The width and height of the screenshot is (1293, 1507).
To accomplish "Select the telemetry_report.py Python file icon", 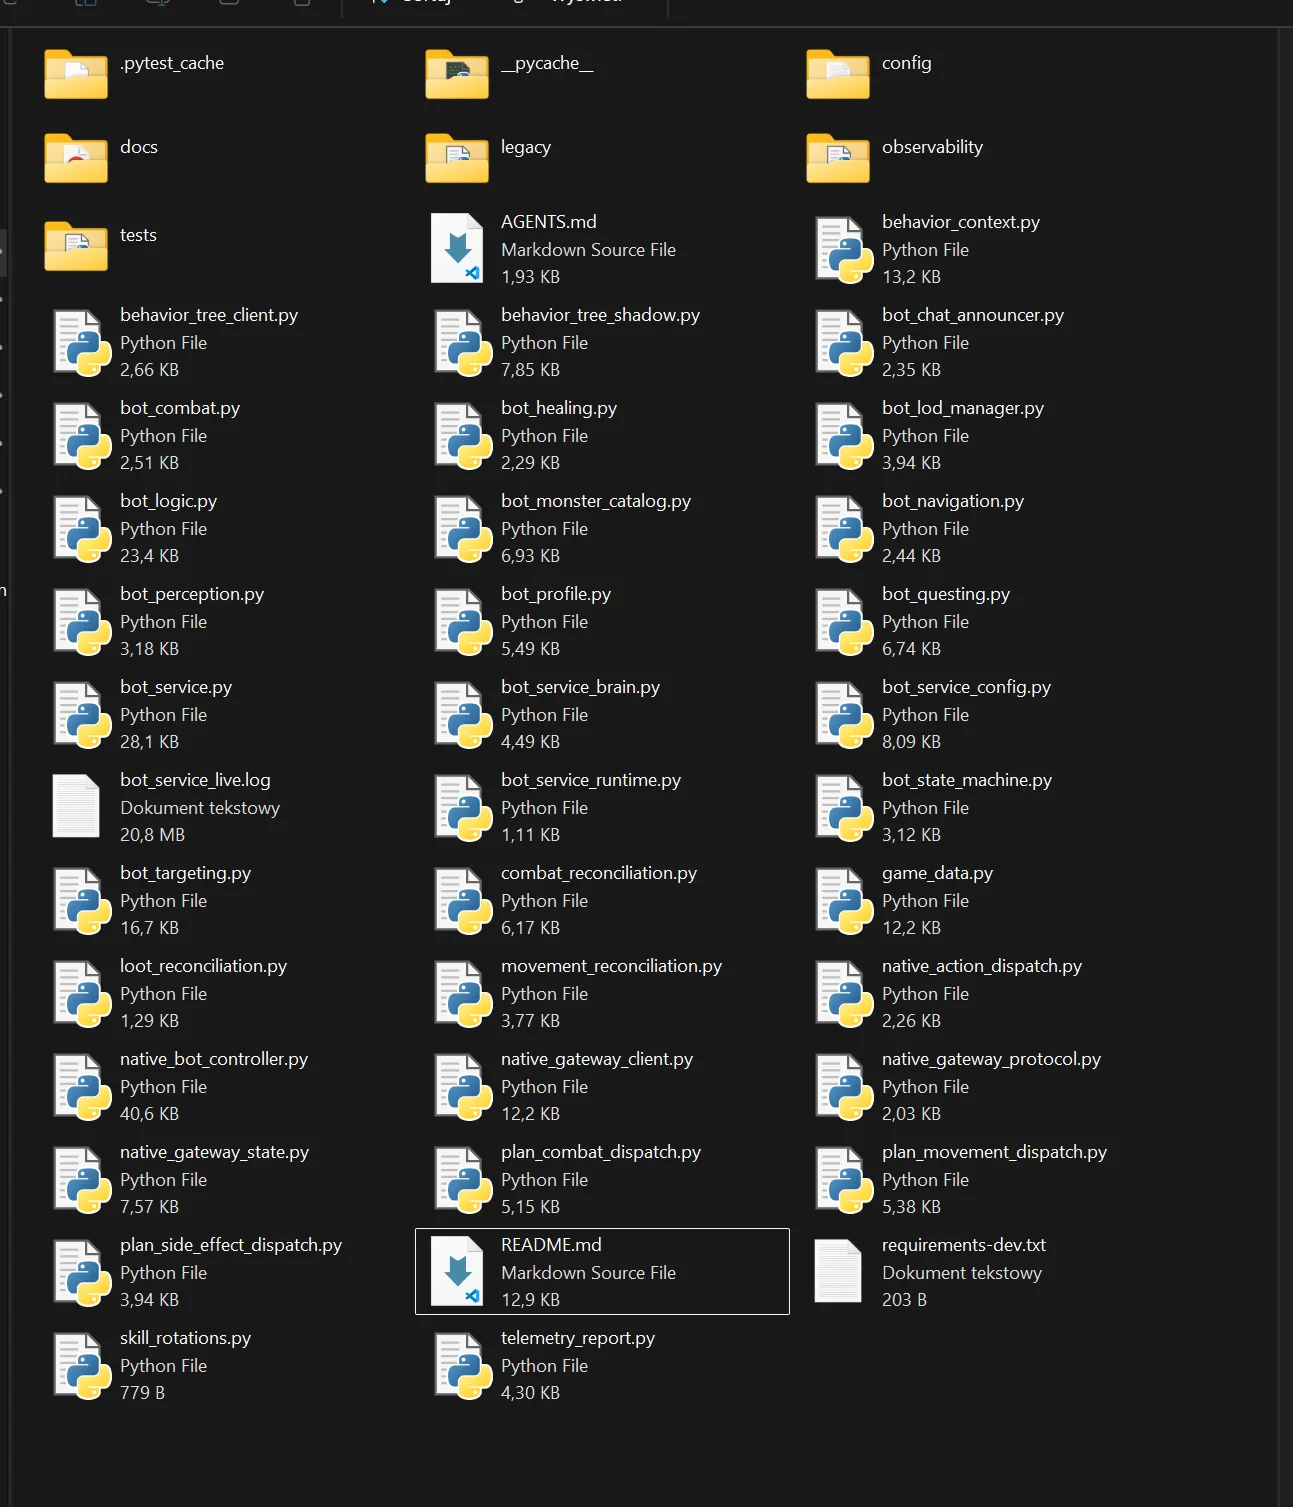I will (463, 1366).
